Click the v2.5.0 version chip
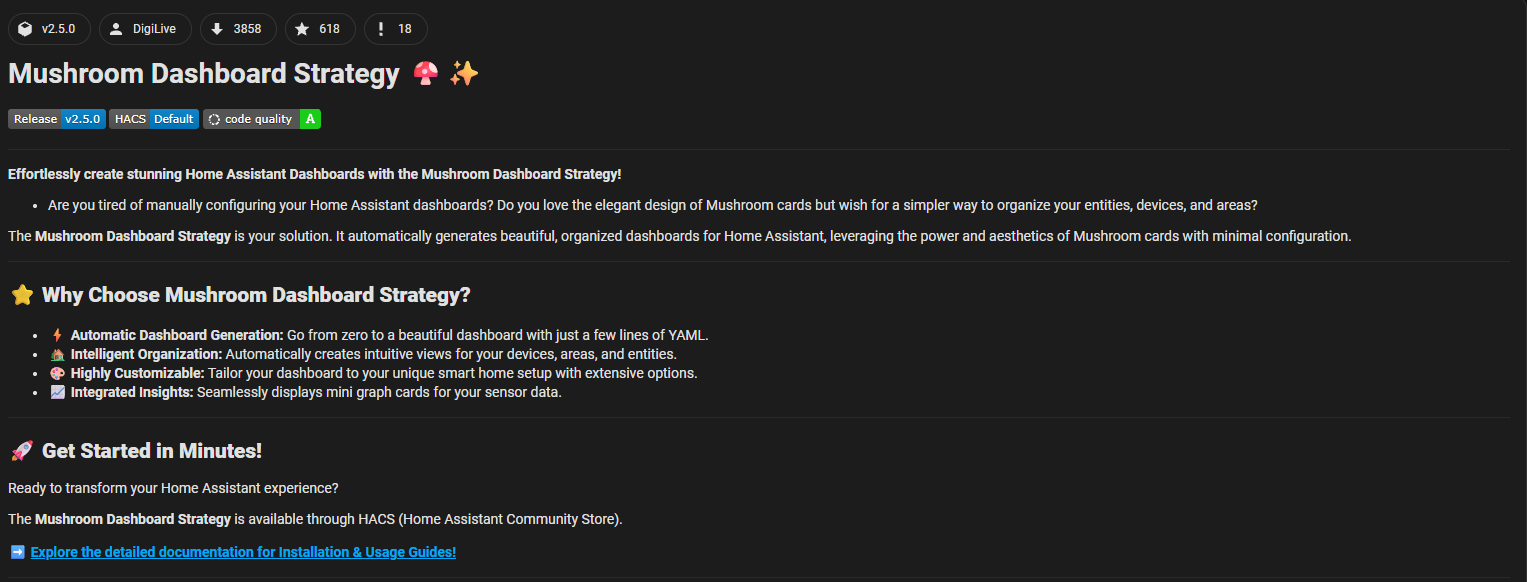The image size is (1527, 582). [49, 29]
